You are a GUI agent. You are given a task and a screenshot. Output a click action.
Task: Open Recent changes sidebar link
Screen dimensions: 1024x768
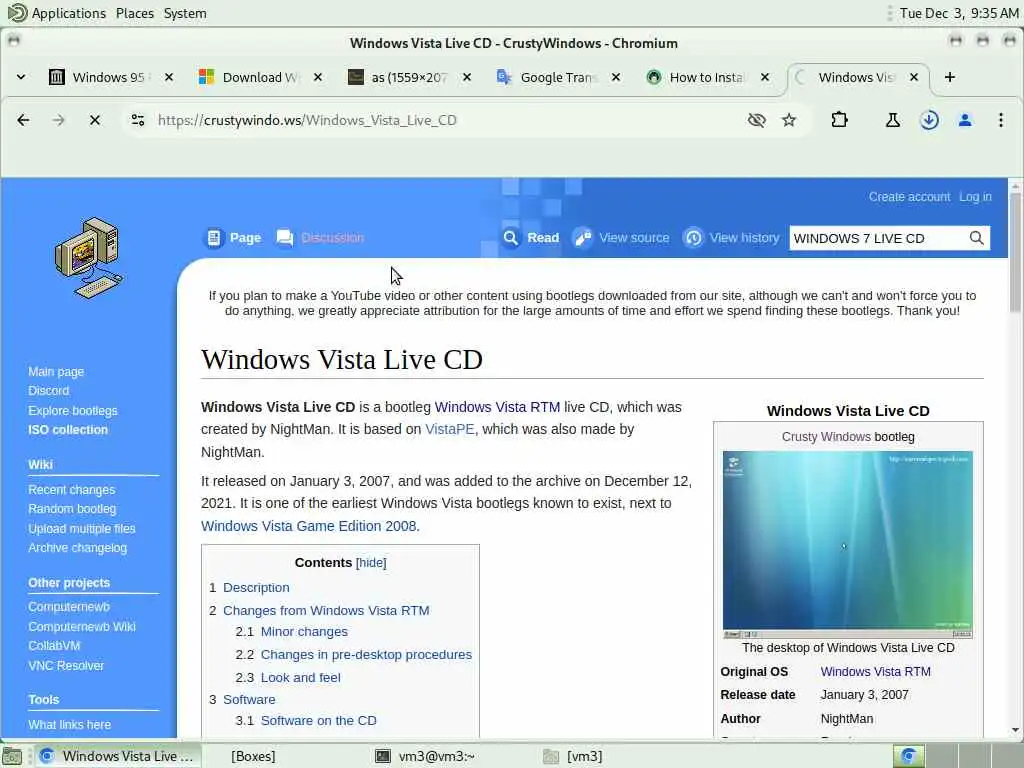pos(71,490)
